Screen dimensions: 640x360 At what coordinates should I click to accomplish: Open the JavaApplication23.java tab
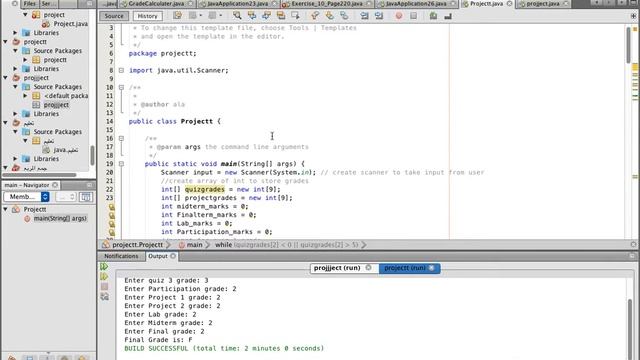[x=239, y=4]
